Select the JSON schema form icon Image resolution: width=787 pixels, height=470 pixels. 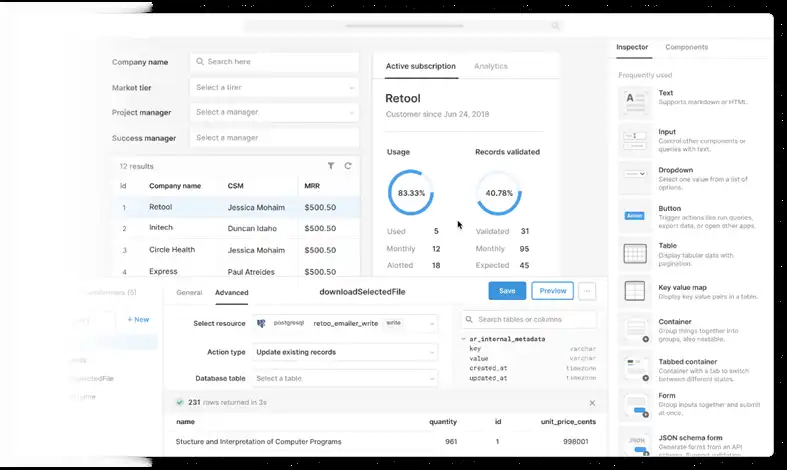point(637,444)
